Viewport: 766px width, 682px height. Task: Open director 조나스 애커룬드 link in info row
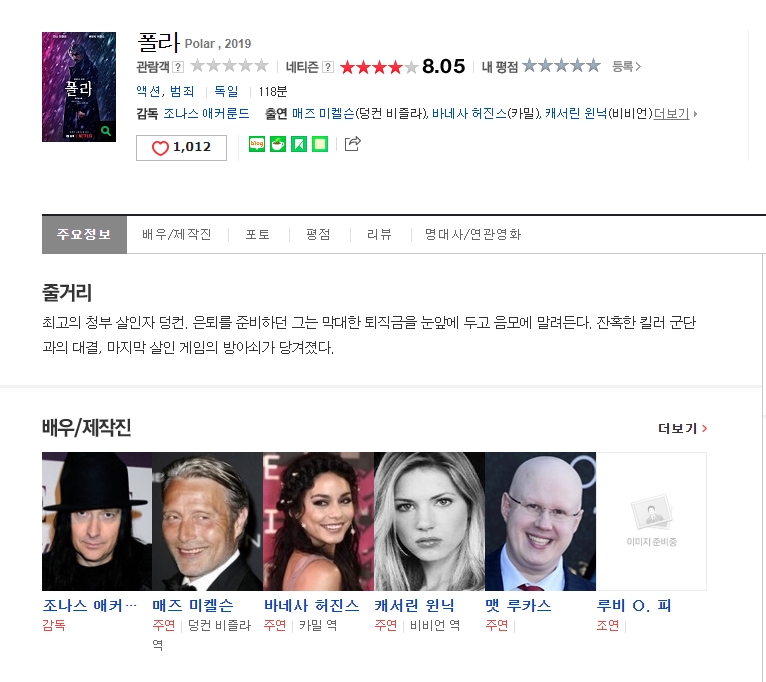tap(206, 114)
